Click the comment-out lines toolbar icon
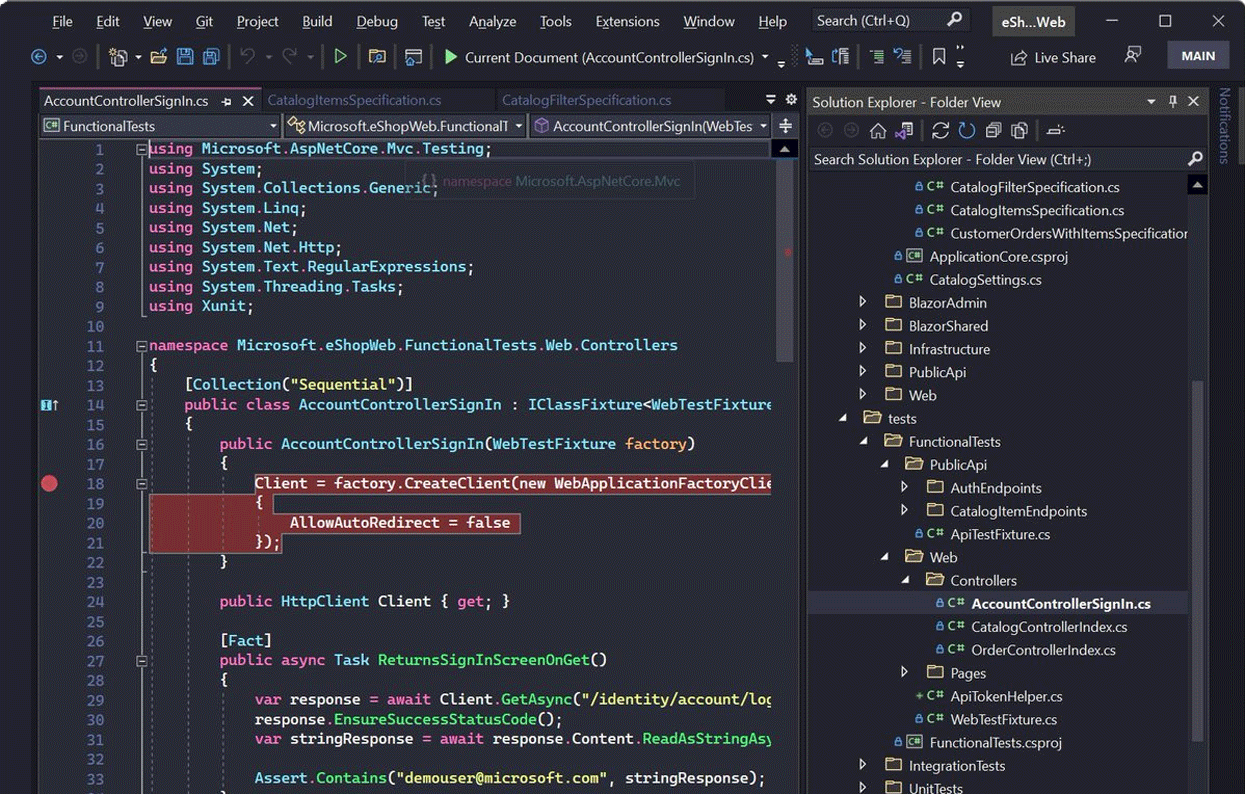Viewport: 1245px width, 794px height. click(x=877, y=57)
